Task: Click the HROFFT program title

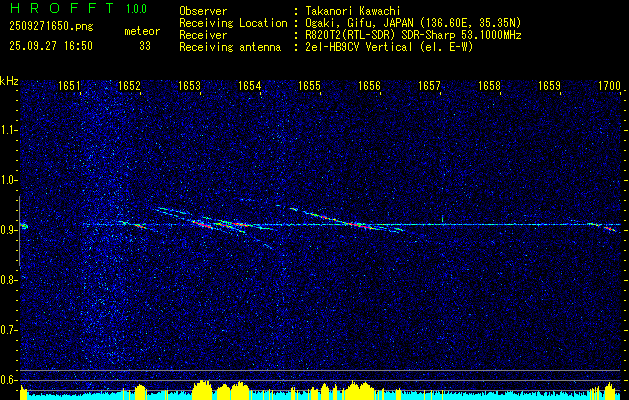Action: (x=63, y=8)
